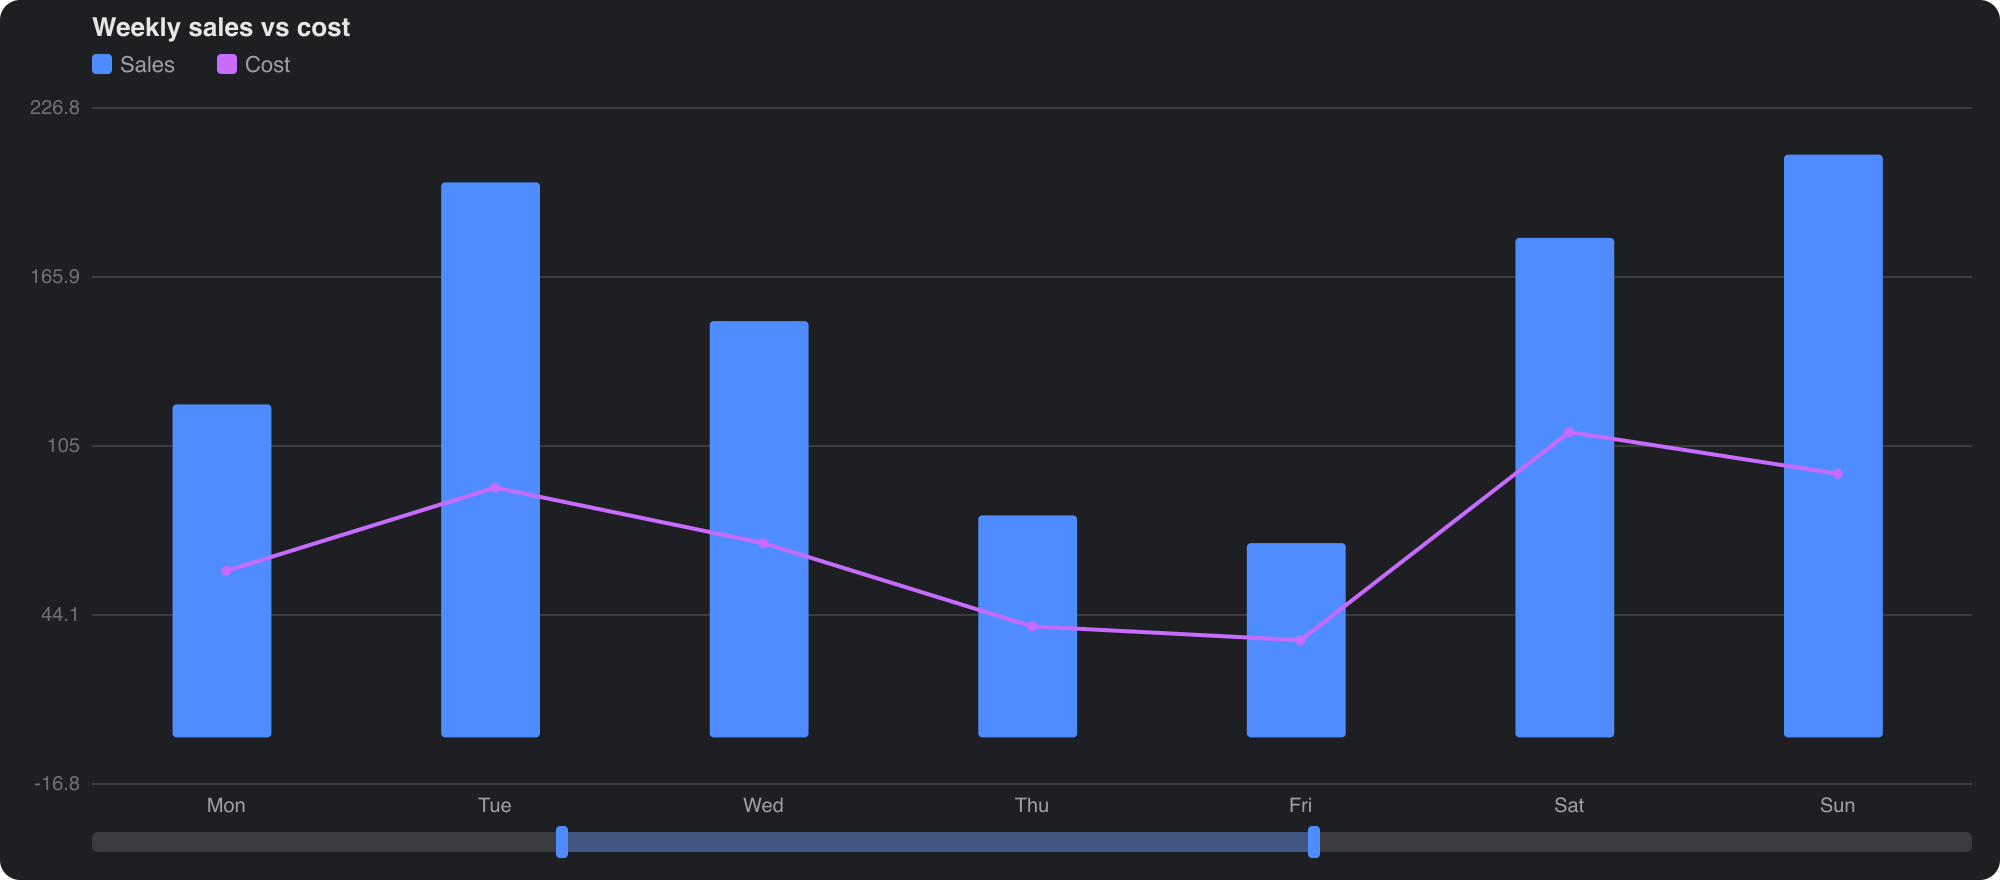Click the Weekly sales vs cost title
Screen dimensions: 2000x880
tap(221, 28)
